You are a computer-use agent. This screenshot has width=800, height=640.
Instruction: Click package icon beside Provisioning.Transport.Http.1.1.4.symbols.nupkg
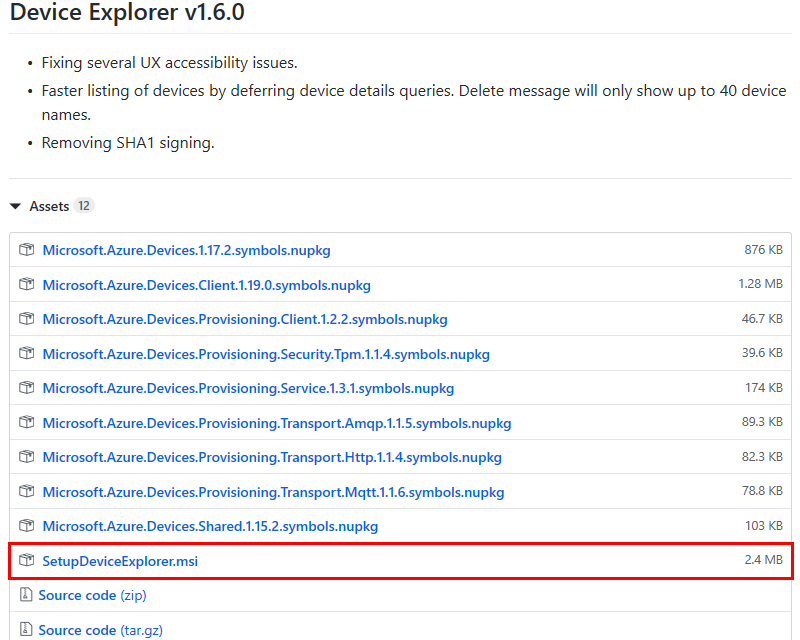pyautogui.click(x=27, y=457)
